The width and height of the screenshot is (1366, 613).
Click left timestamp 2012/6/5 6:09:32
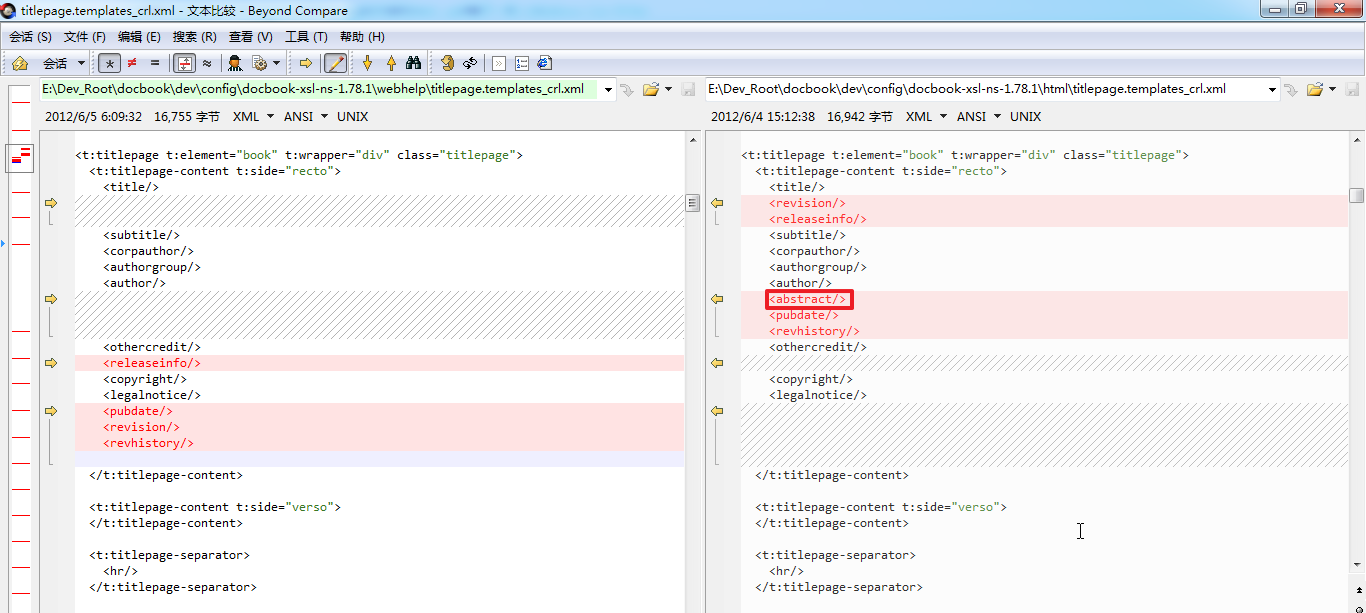[93, 117]
